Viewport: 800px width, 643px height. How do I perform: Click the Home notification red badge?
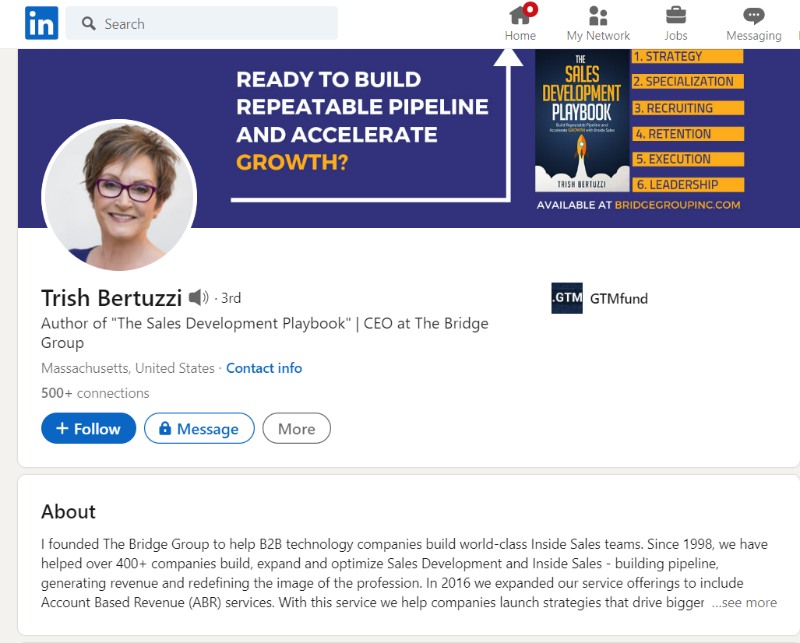click(531, 9)
